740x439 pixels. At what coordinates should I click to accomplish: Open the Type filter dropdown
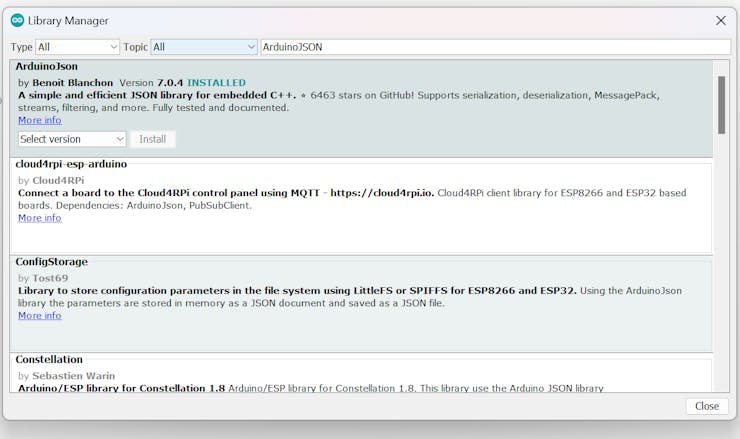77,47
